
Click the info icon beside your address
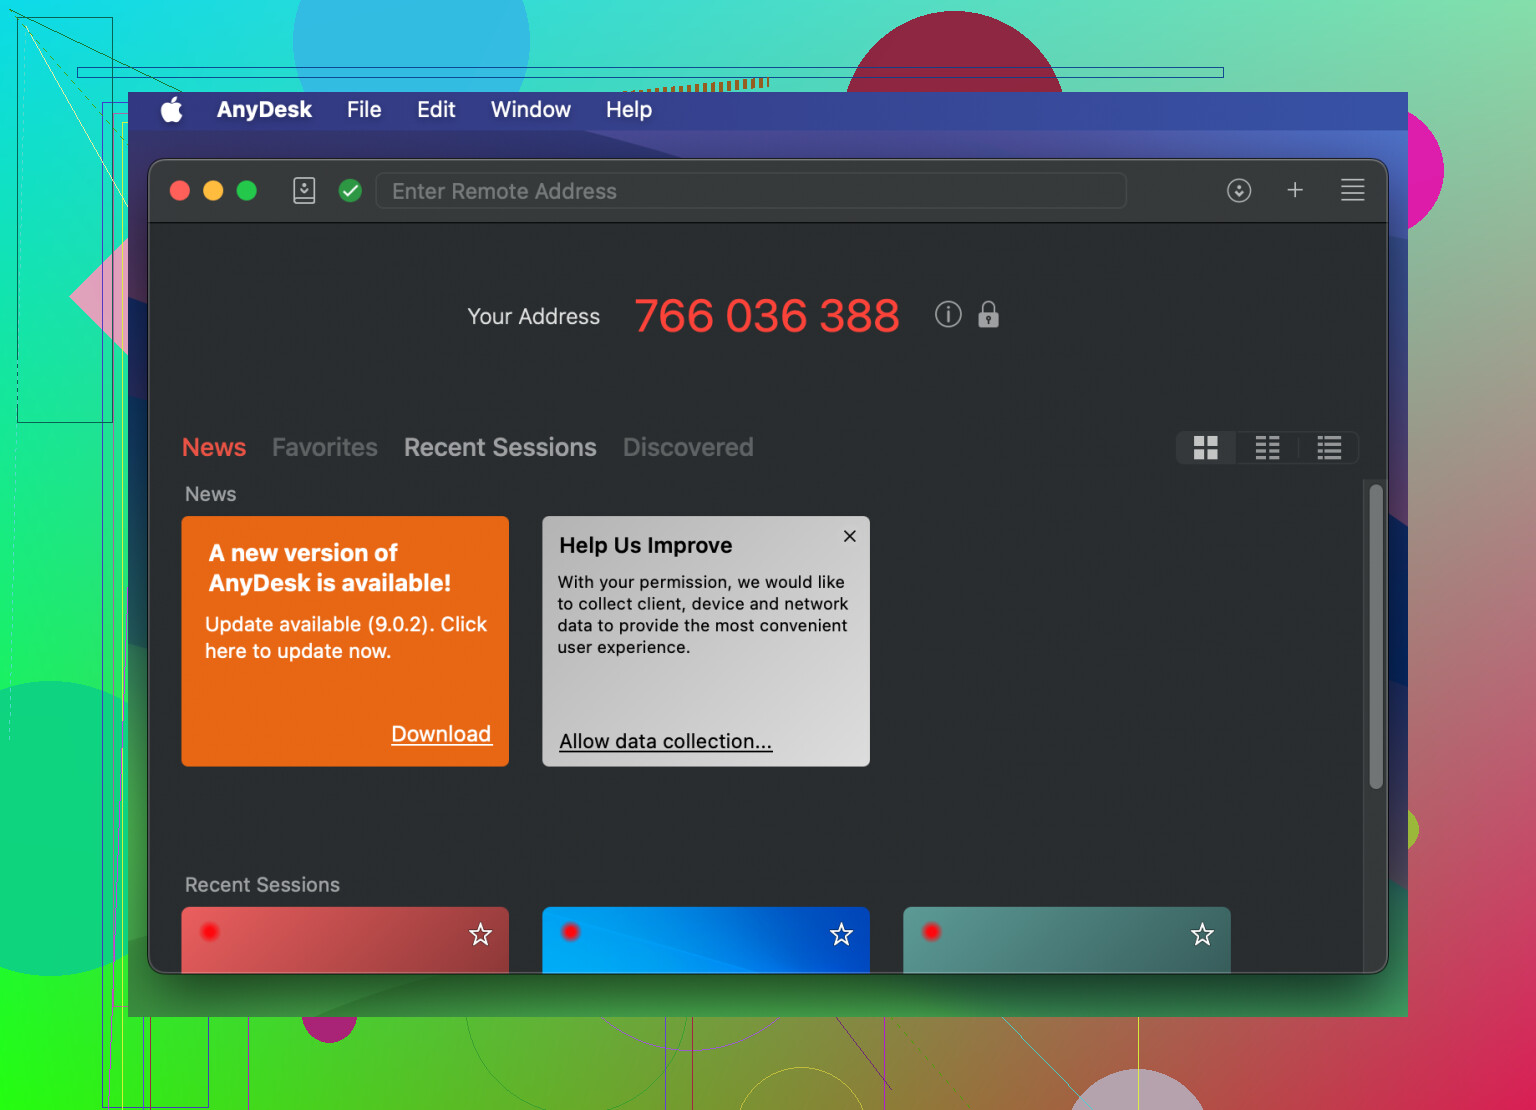(948, 315)
